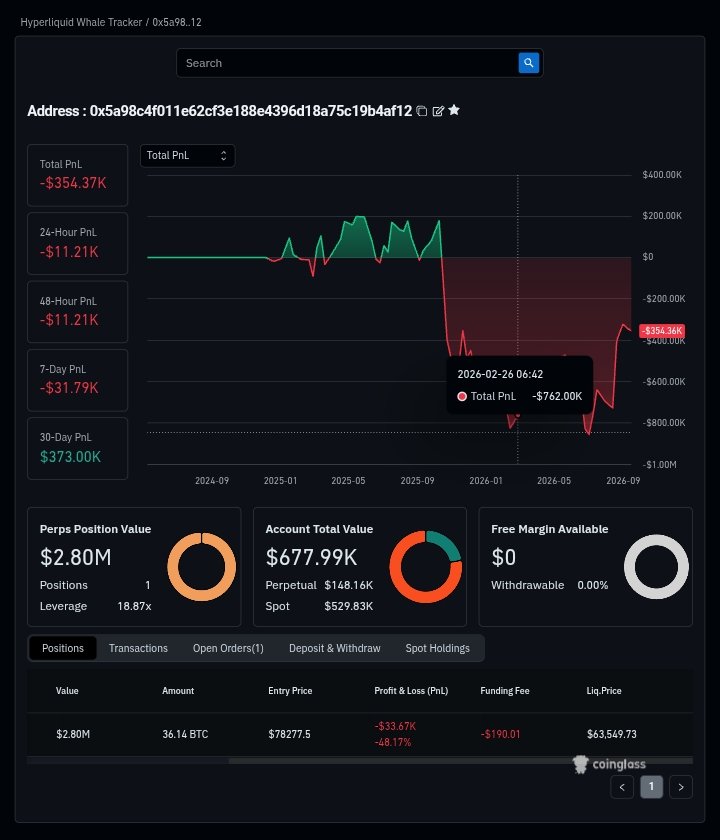Select the 48-Hour PnL card
Image resolution: width=720 pixels, height=840 pixels.
(78, 312)
